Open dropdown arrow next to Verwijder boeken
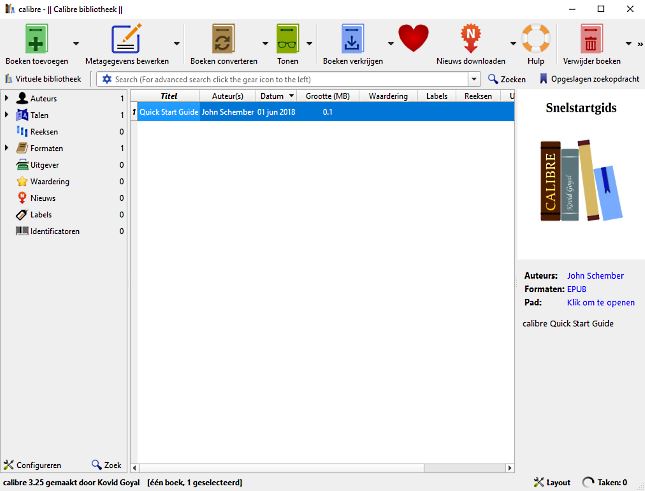Viewport: 645px width, 491px height. pos(628,43)
